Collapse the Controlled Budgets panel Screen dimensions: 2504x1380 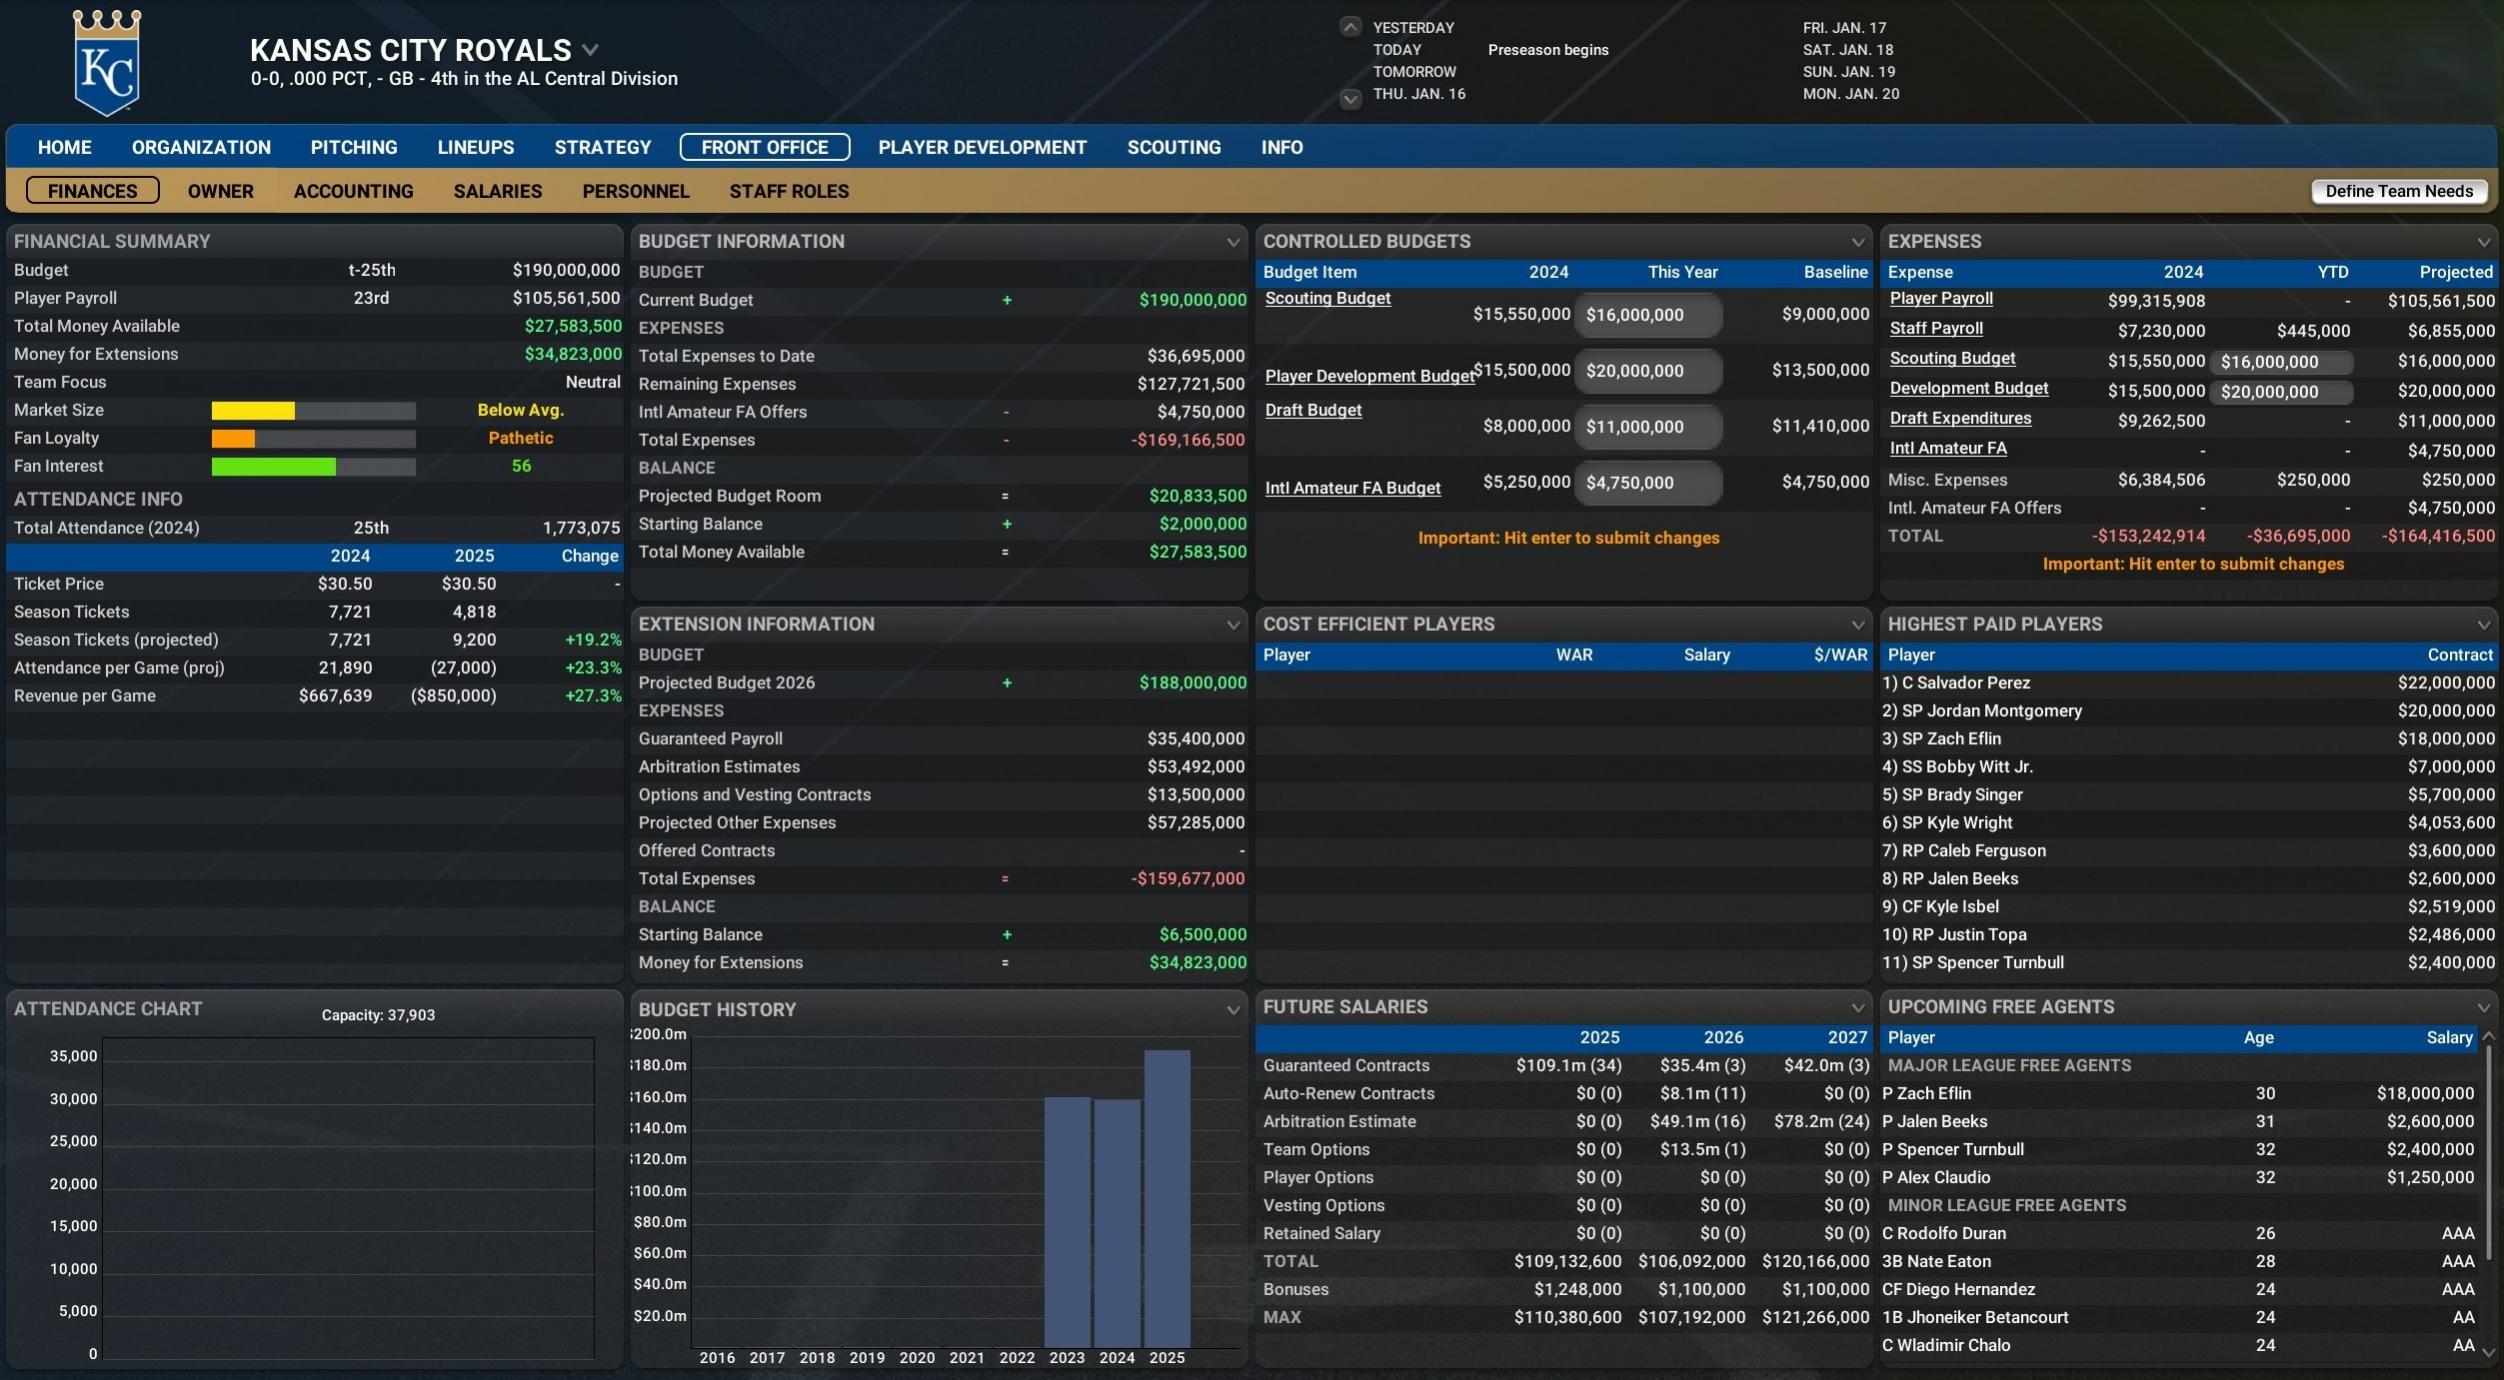pyautogui.click(x=1856, y=241)
